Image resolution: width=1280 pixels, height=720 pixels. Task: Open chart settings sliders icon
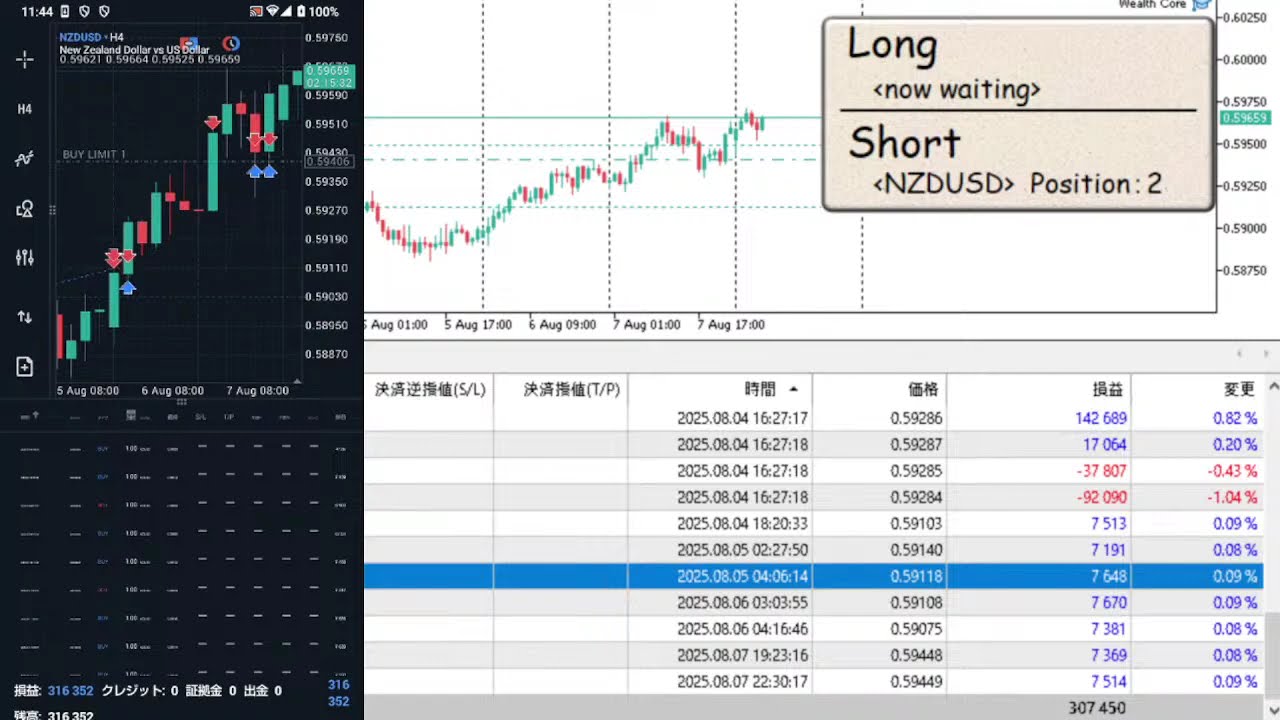pyautogui.click(x=25, y=258)
